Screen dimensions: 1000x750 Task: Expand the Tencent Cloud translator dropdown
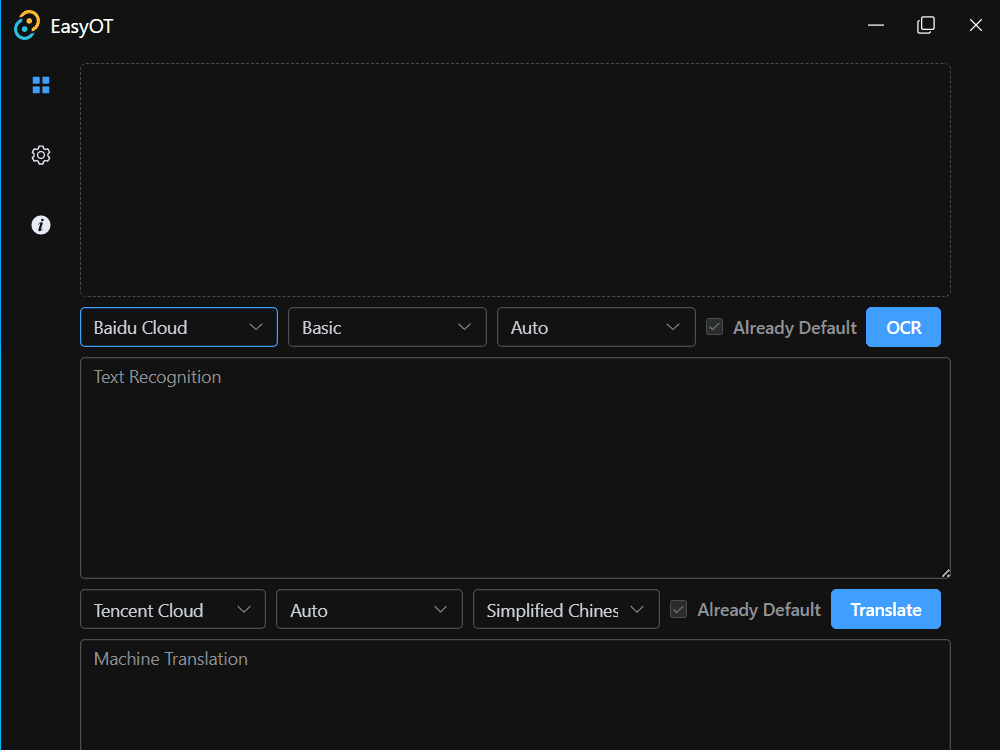(173, 609)
